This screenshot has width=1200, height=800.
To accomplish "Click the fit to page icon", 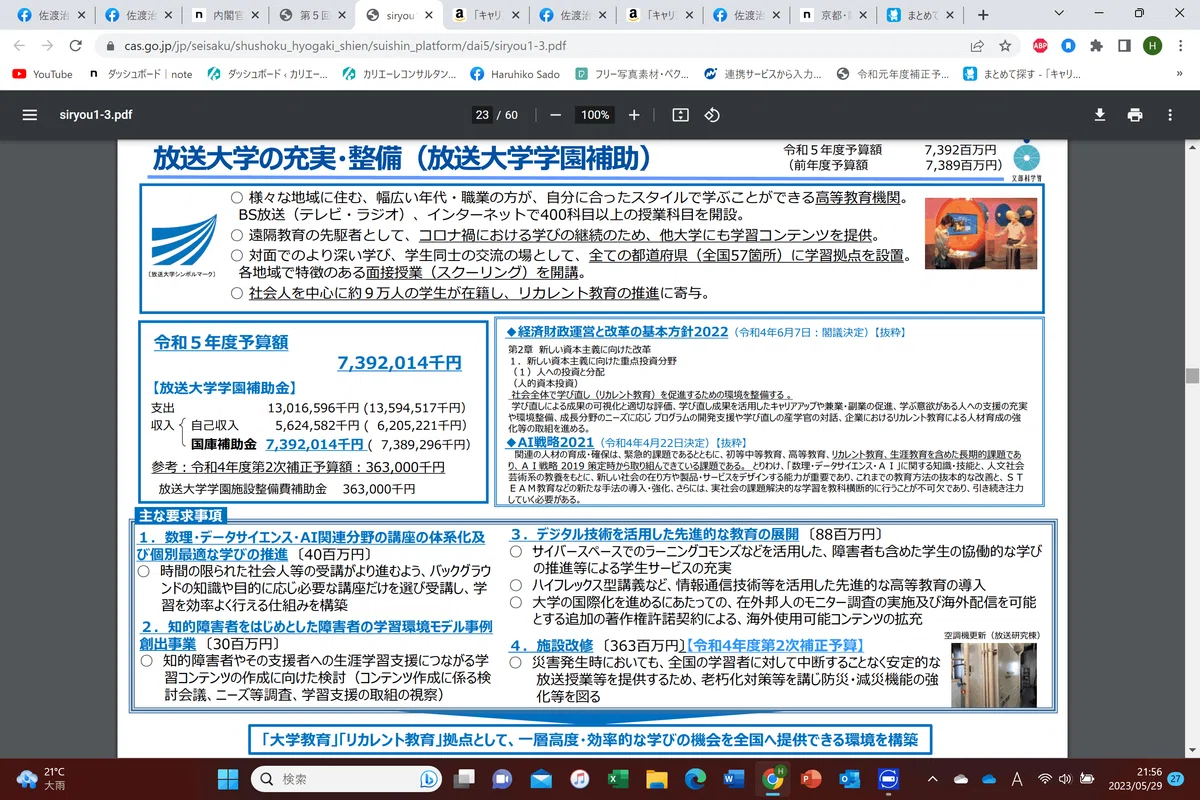I will coord(681,115).
